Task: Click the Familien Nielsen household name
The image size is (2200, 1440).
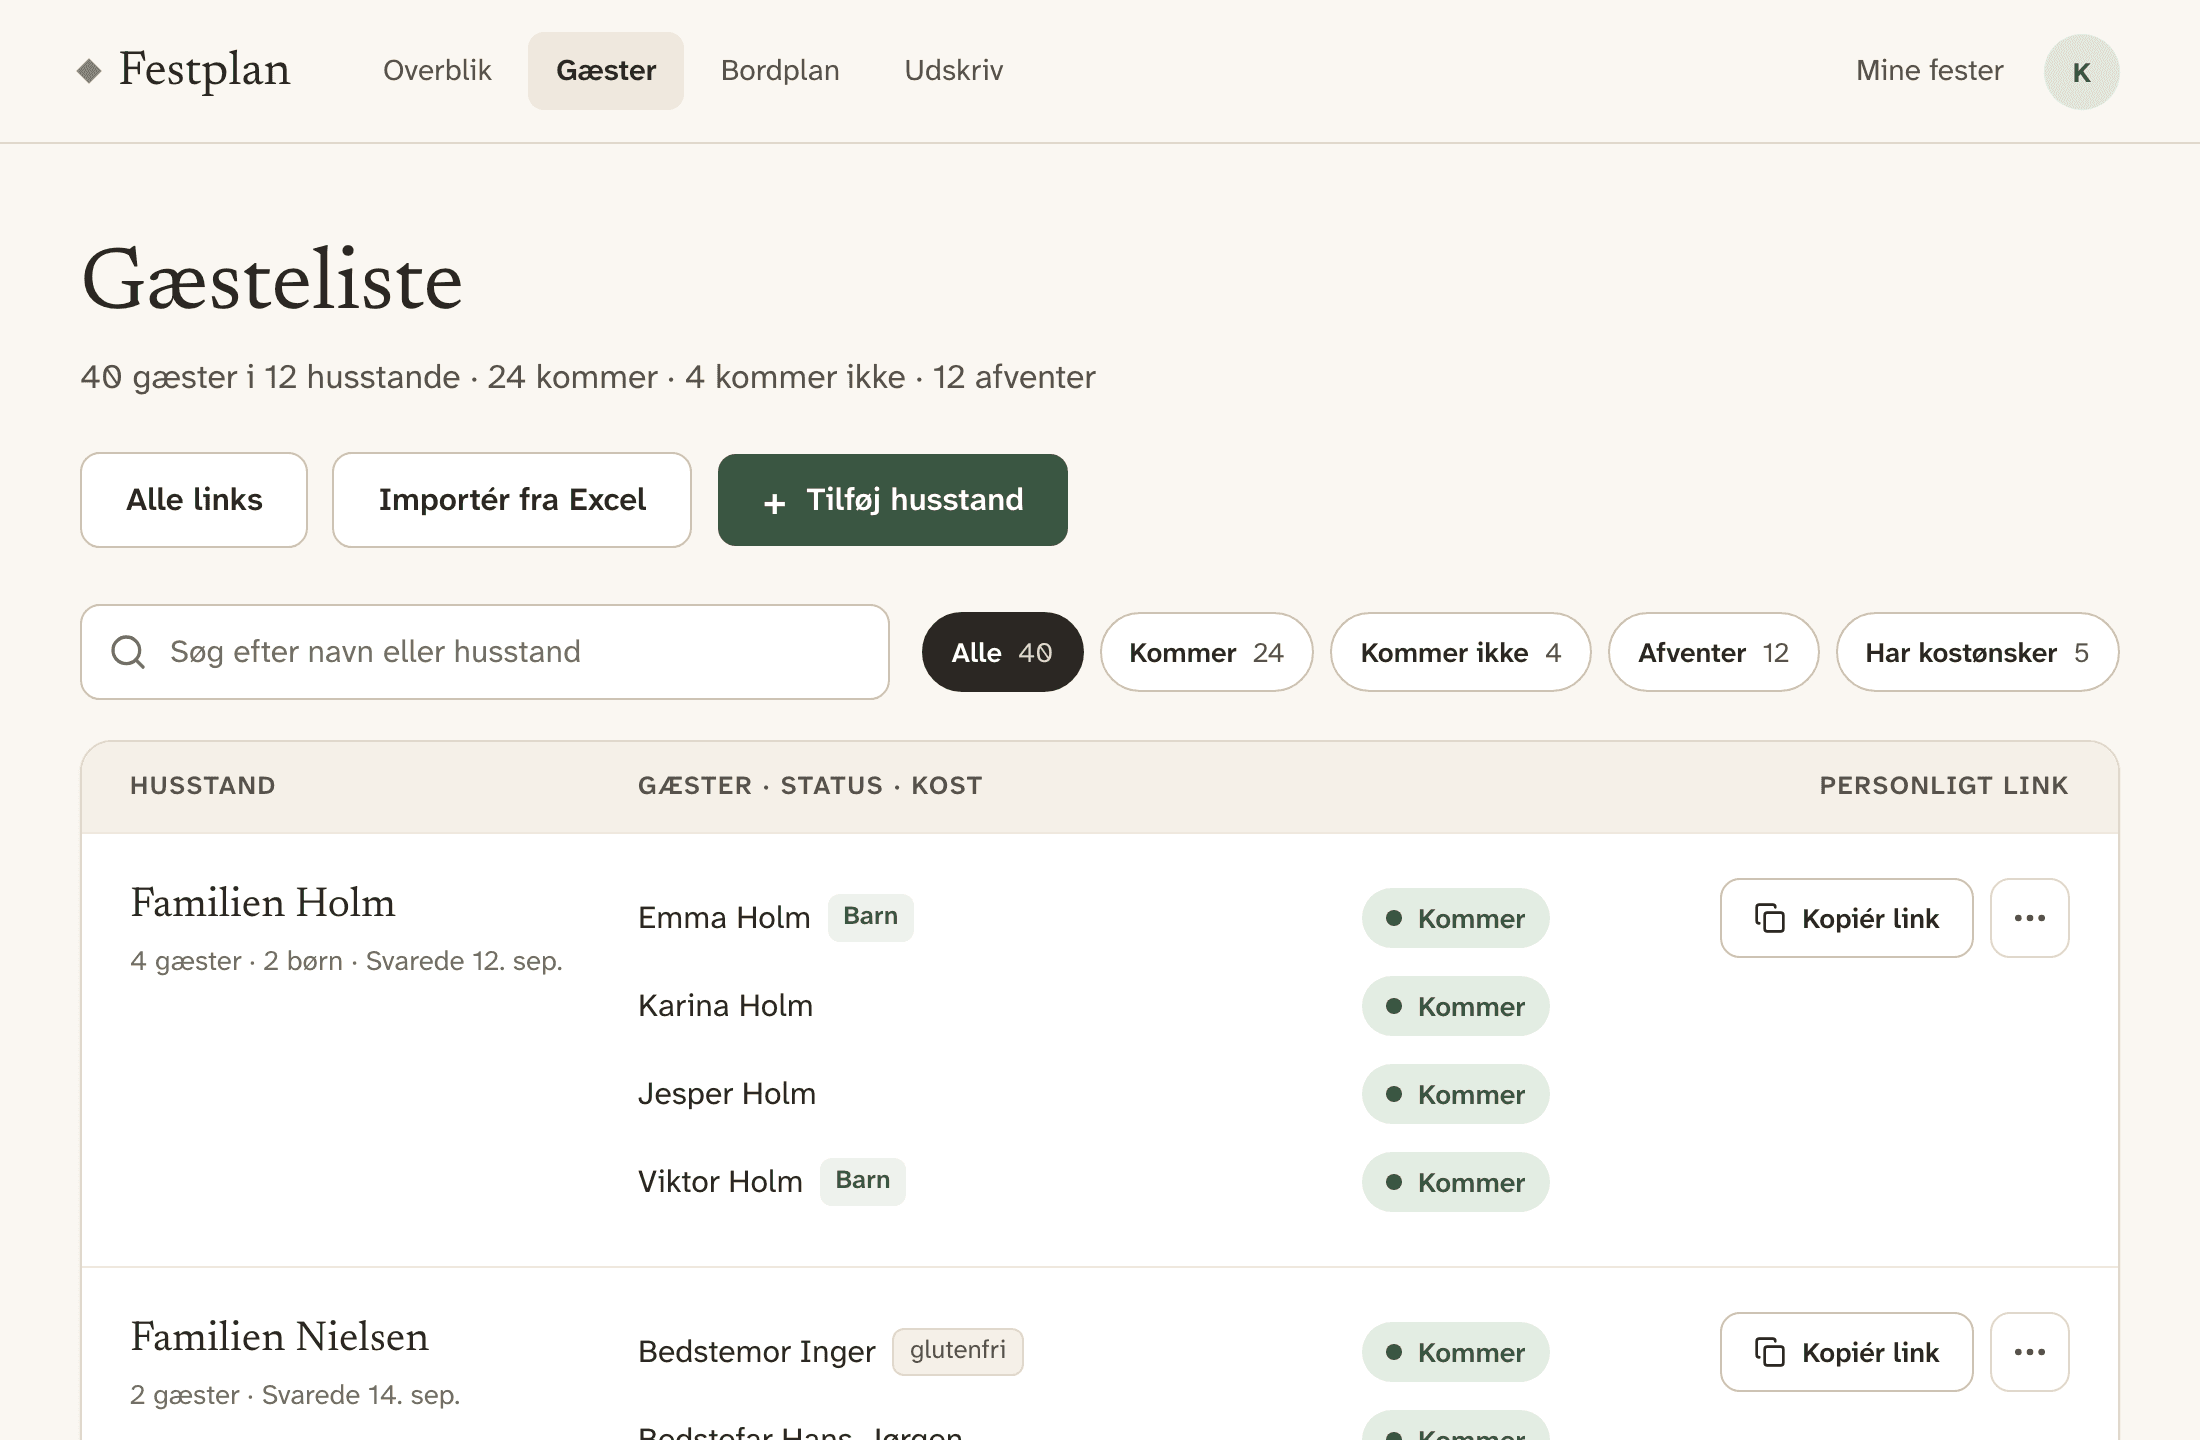Action: (x=280, y=1337)
